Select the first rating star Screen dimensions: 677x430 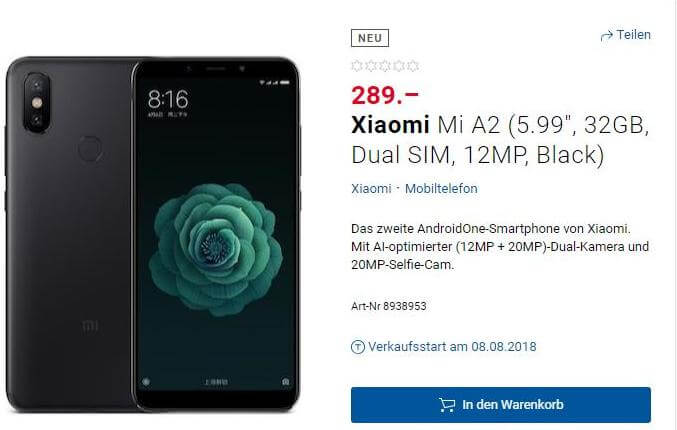tap(357, 66)
